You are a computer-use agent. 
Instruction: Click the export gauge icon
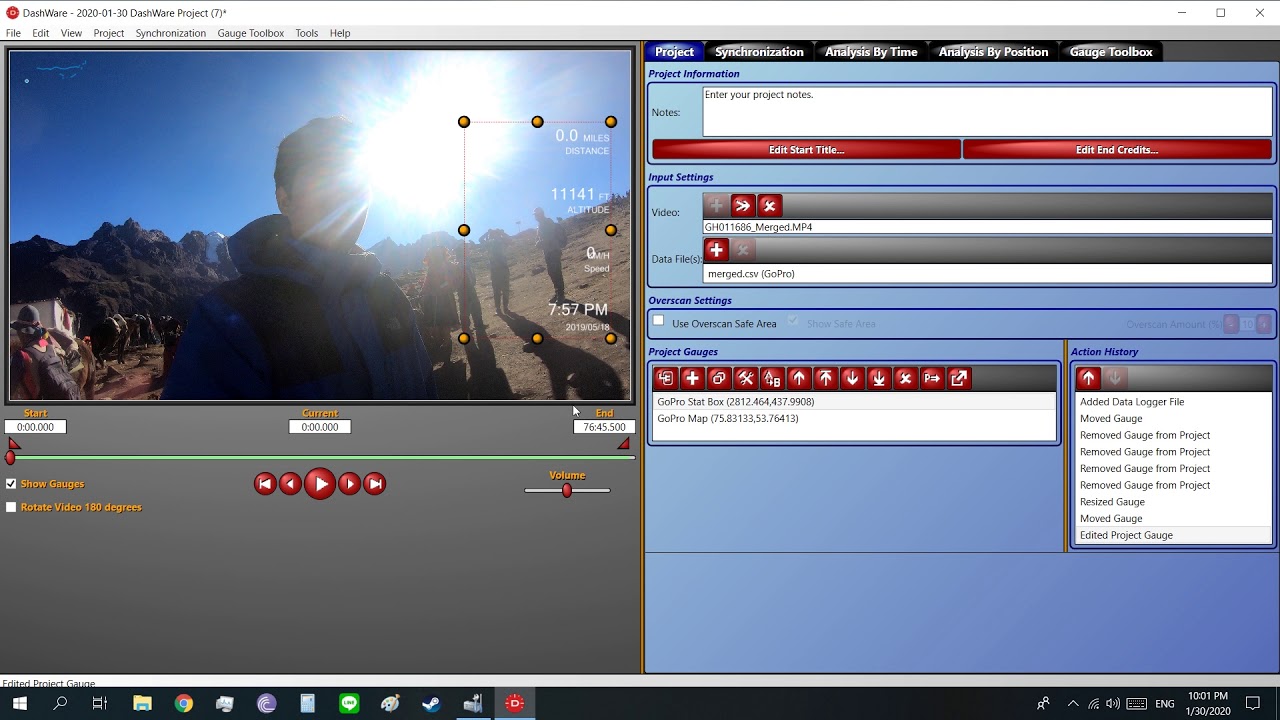(959, 378)
